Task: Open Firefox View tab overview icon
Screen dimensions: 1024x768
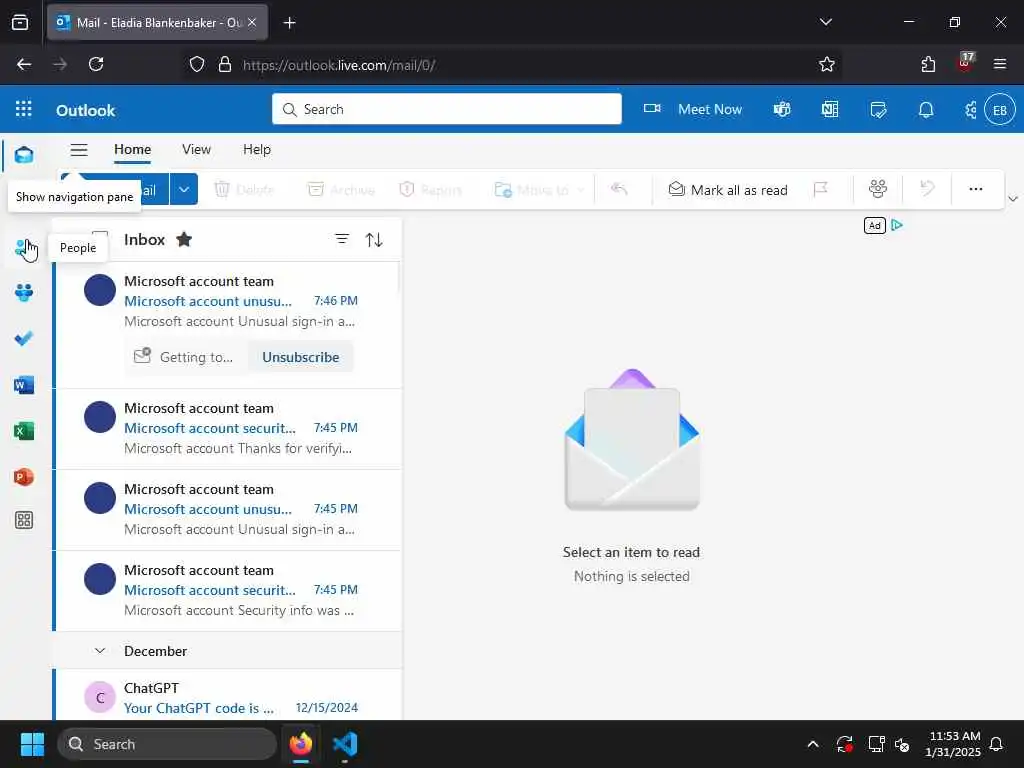Action: (x=20, y=23)
